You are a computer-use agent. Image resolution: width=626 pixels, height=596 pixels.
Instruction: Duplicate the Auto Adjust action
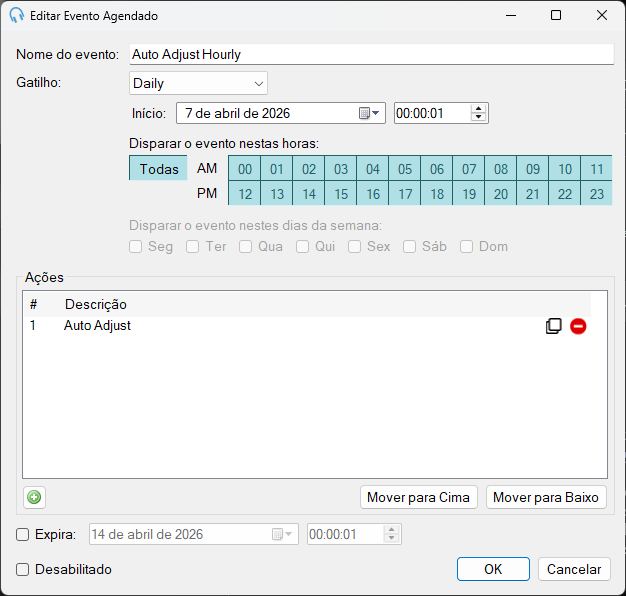(x=553, y=326)
